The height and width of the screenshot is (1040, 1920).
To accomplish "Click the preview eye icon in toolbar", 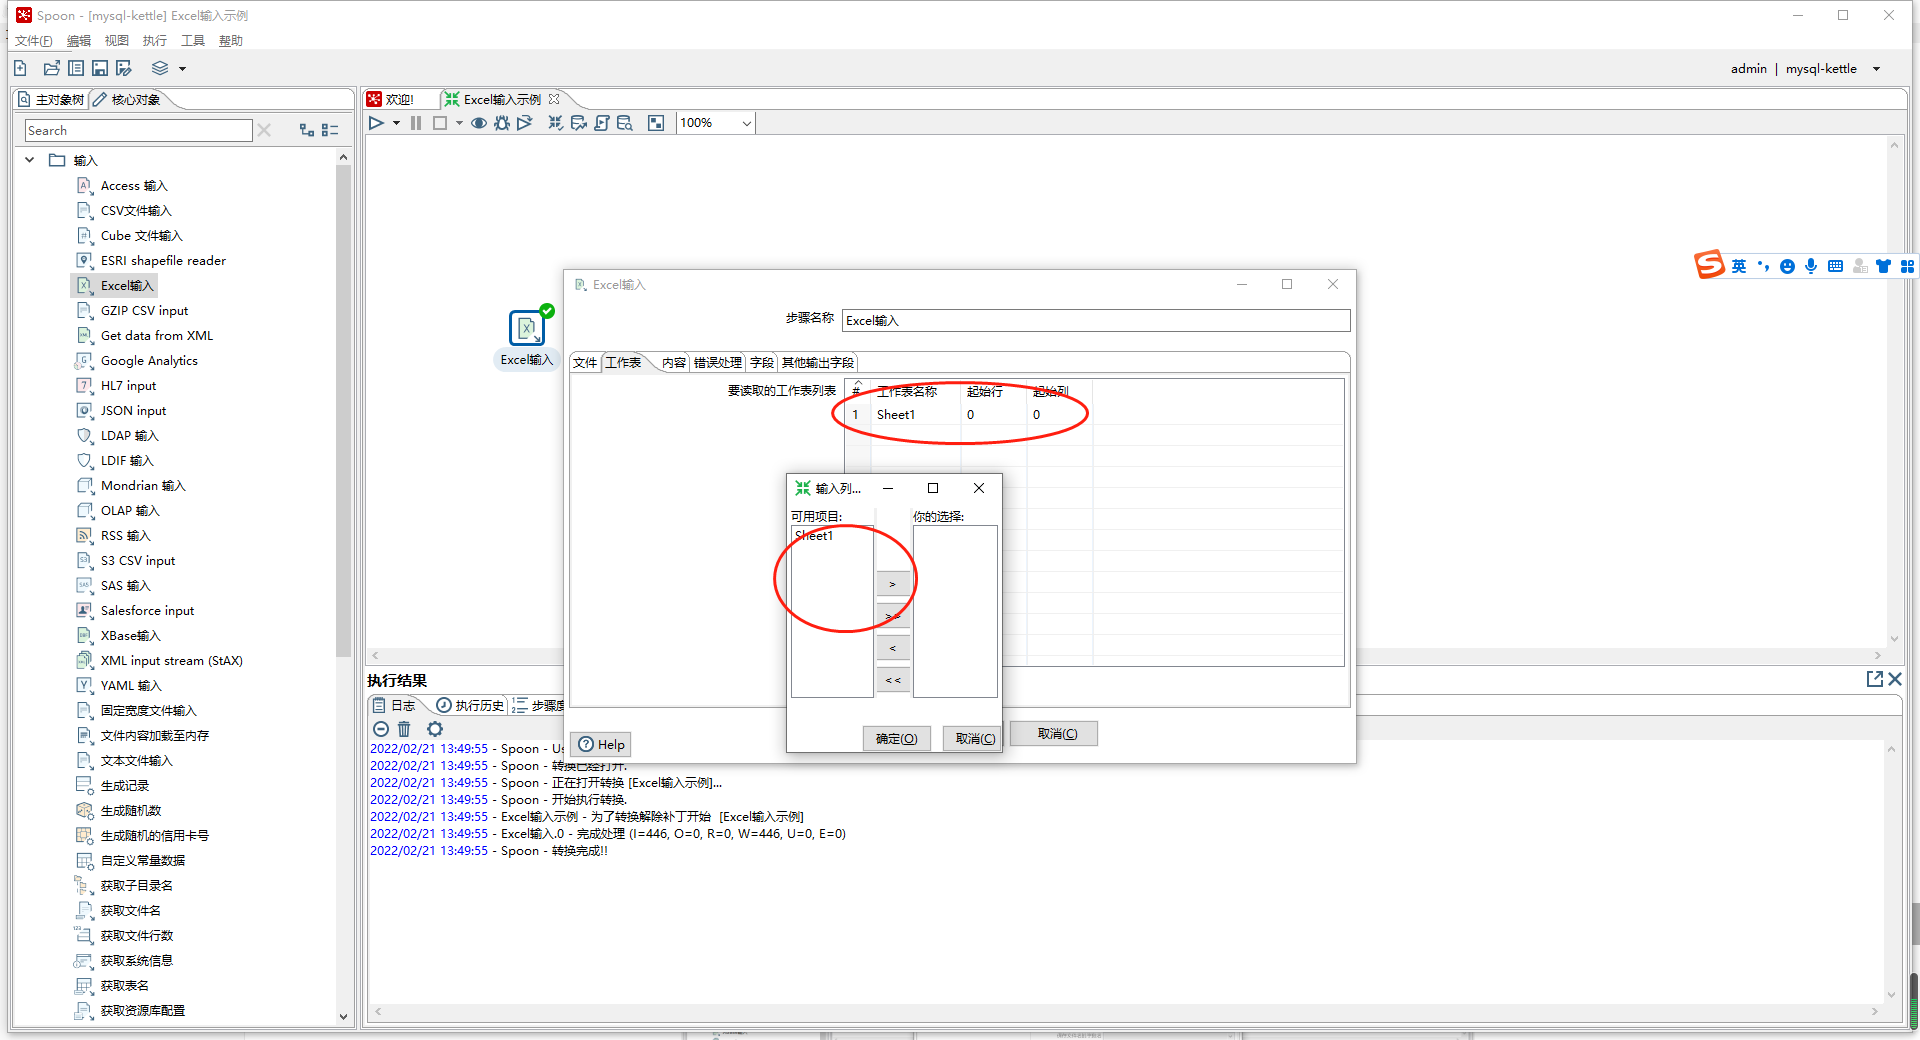I will tap(479, 123).
